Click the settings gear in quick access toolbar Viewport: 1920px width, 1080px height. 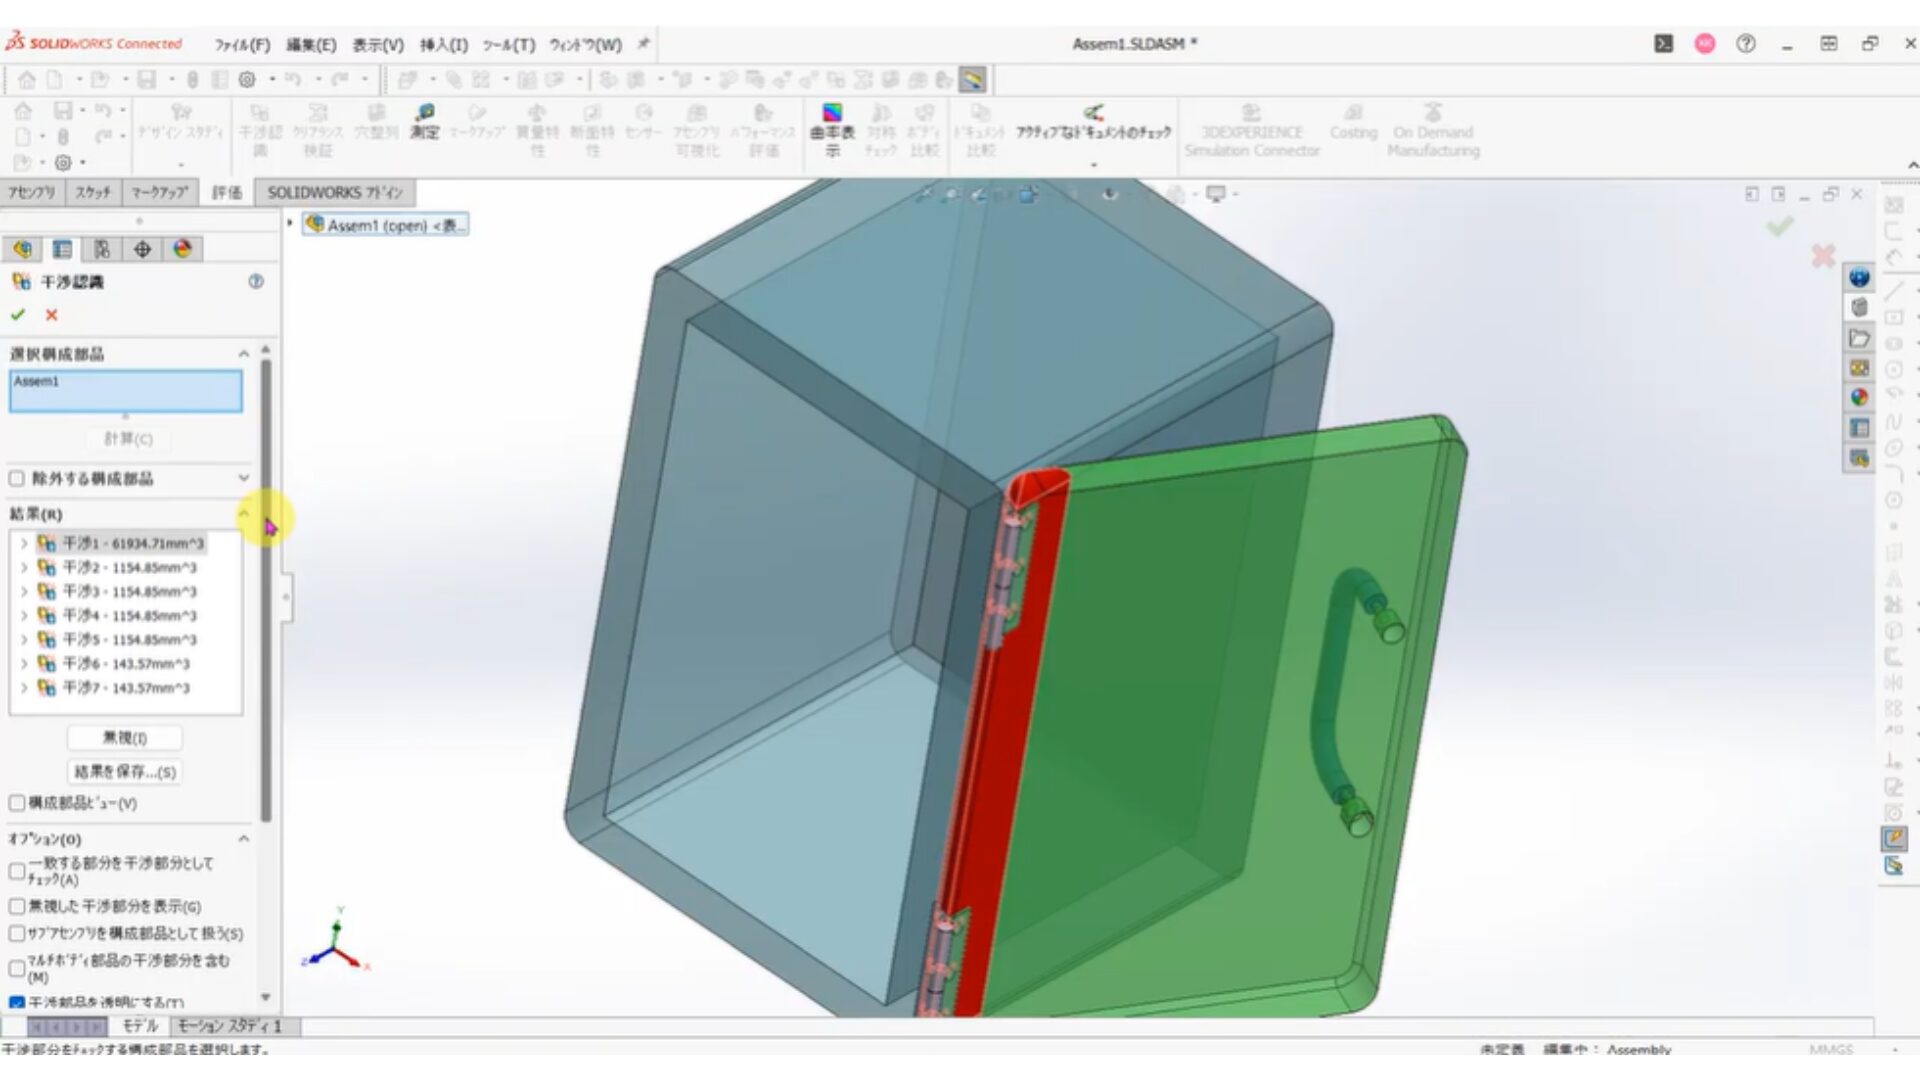tap(247, 79)
